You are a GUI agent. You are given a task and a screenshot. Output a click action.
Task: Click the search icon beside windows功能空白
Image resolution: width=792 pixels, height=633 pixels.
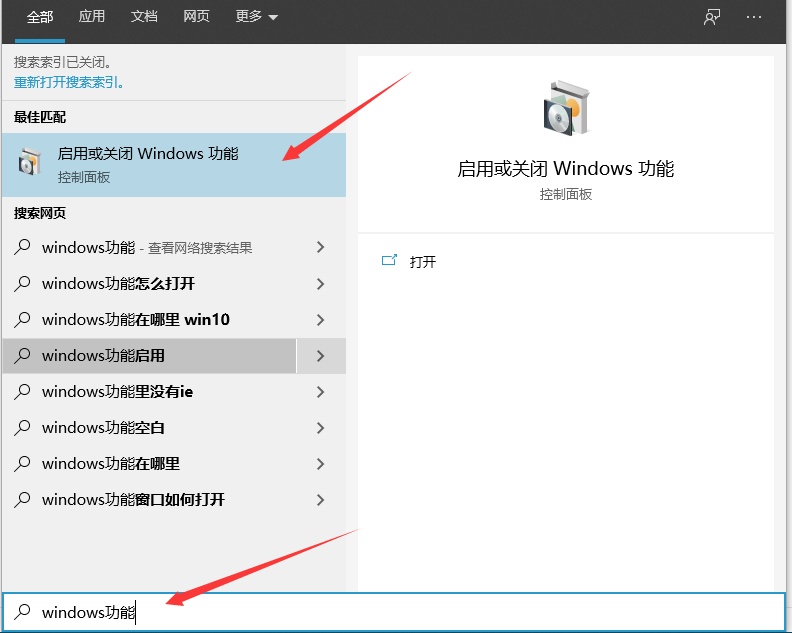pyautogui.click(x=22, y=427)
